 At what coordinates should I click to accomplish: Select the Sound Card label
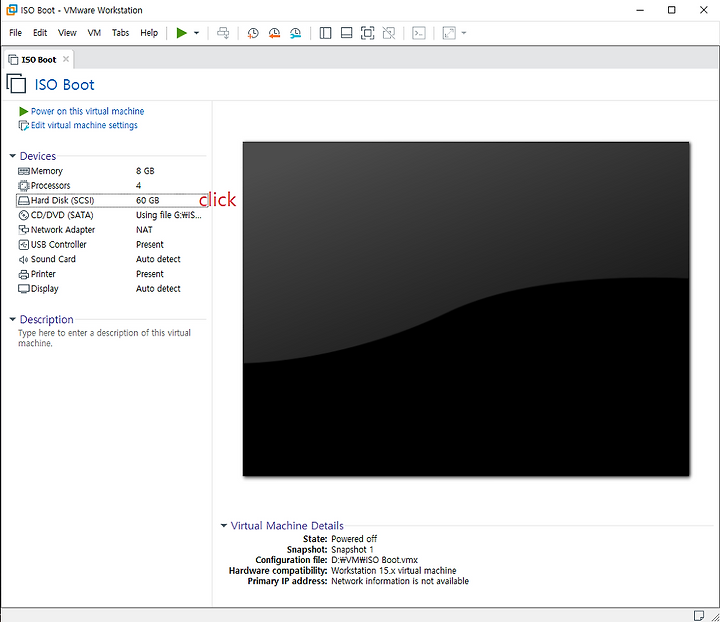(x=53, y=259)
